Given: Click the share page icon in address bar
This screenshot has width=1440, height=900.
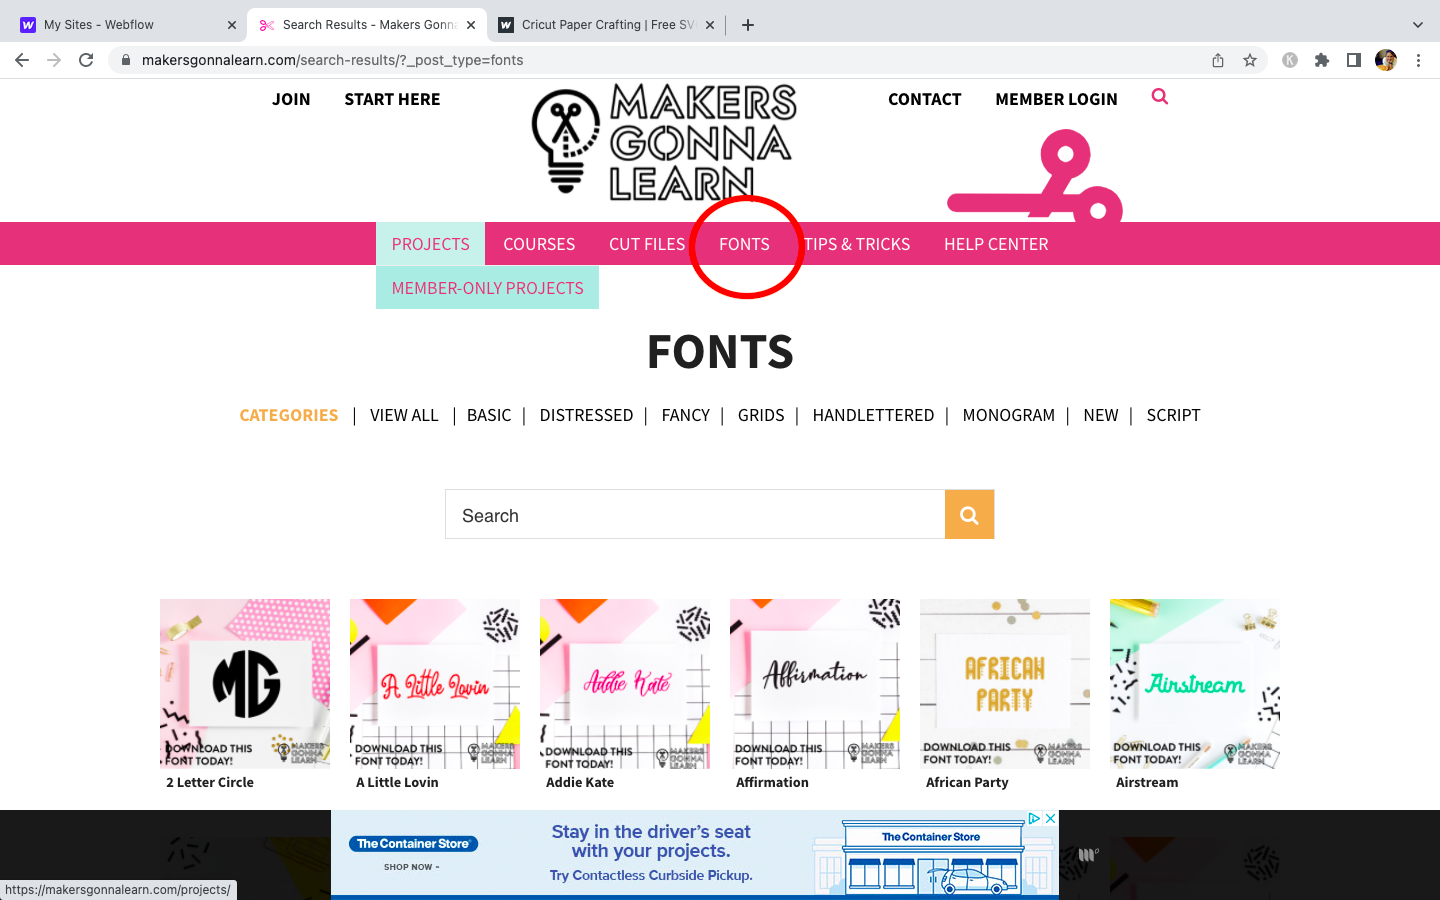Looking at the screenshot, I should pyautogui.click(x=1218, y=60).
